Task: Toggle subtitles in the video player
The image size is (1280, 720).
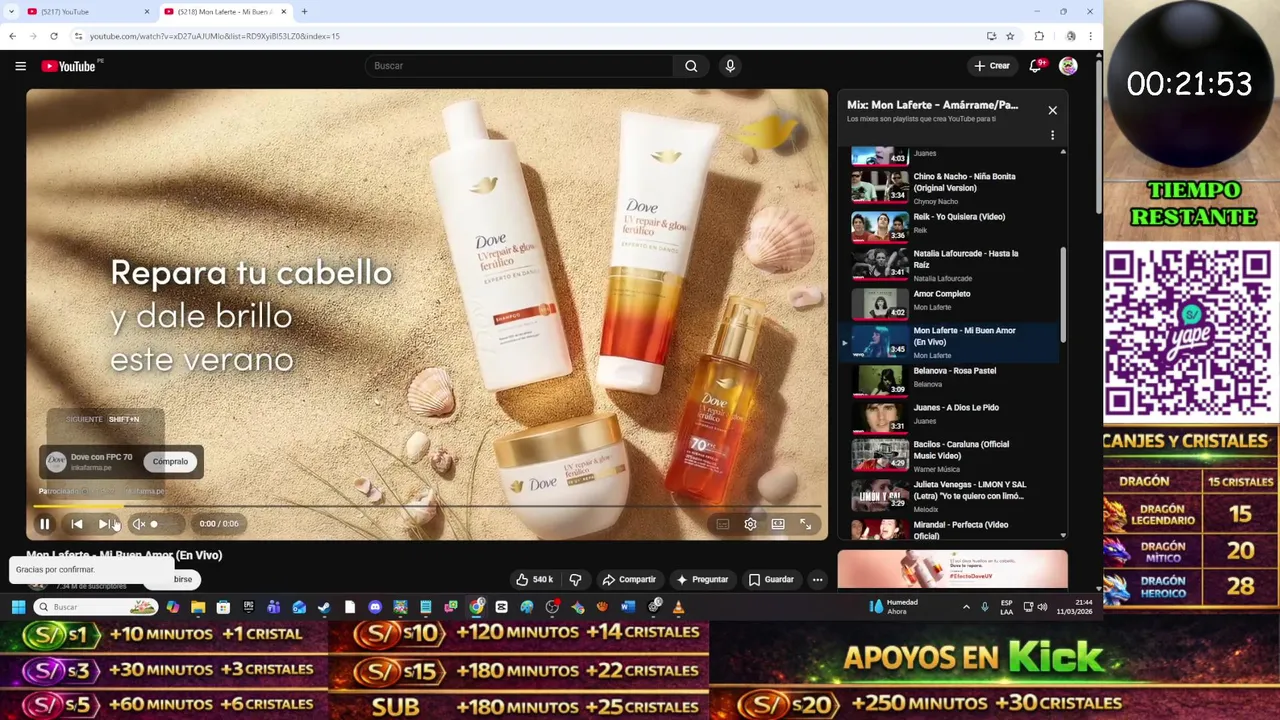Action: pyautogui.click(x=723, y=524)
